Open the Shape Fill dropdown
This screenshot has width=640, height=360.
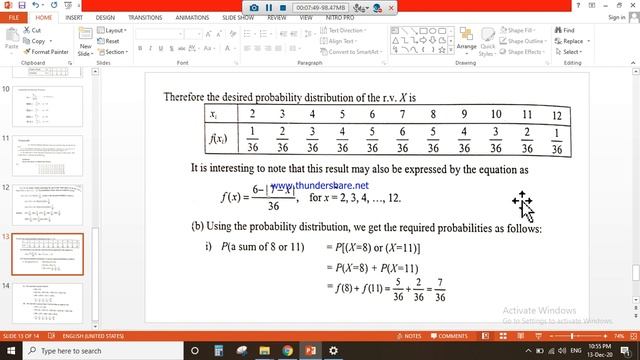coord(517,30)
